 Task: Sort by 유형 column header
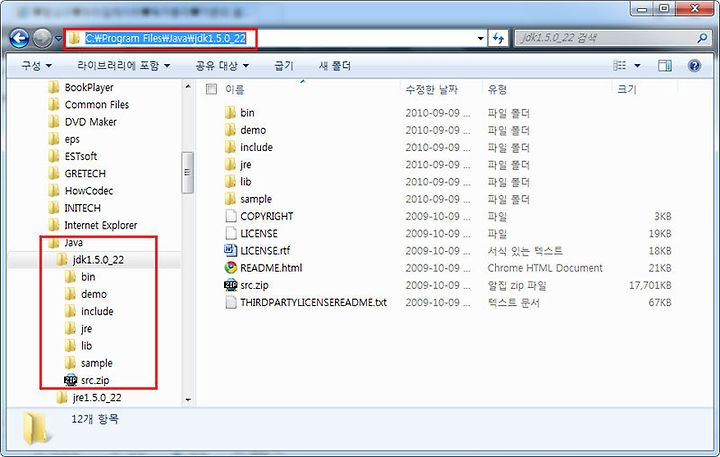pyautogui.click(x=497, y=90)
